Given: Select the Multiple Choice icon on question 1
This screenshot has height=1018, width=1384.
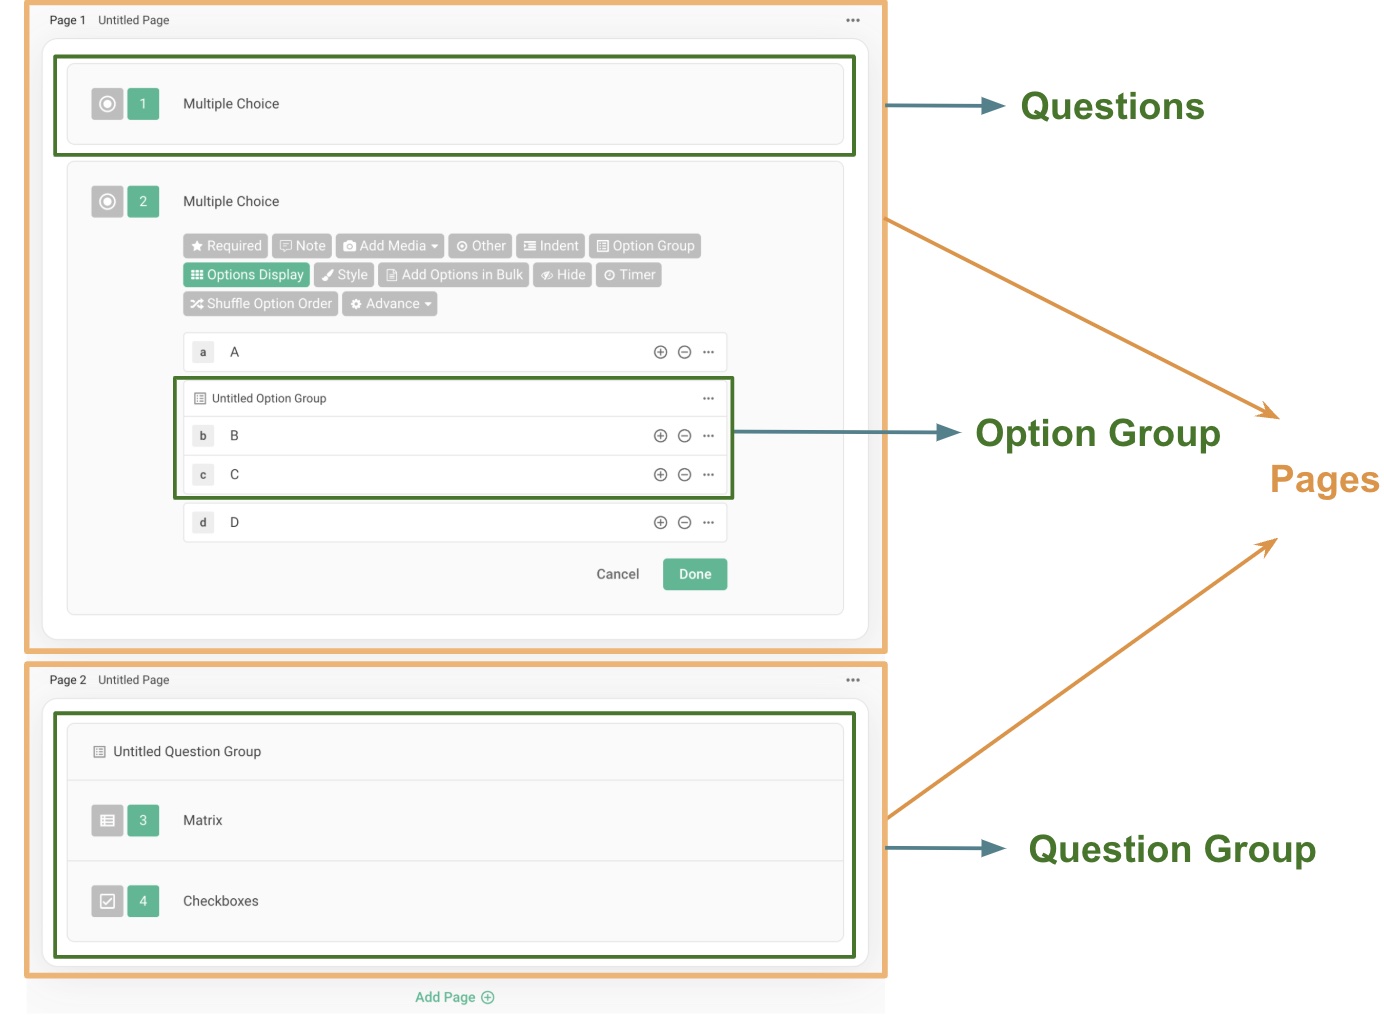Looking at the screenshot, I should pyautogui.click(x=107, y=103).
